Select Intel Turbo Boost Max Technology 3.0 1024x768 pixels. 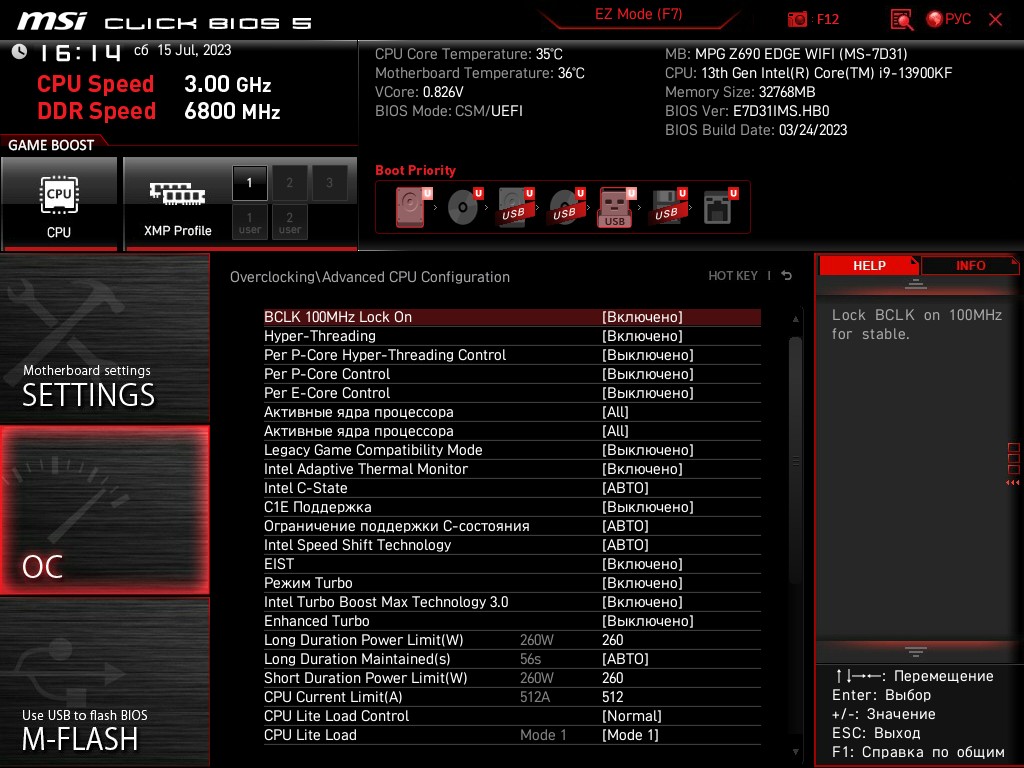pos(512,601)
